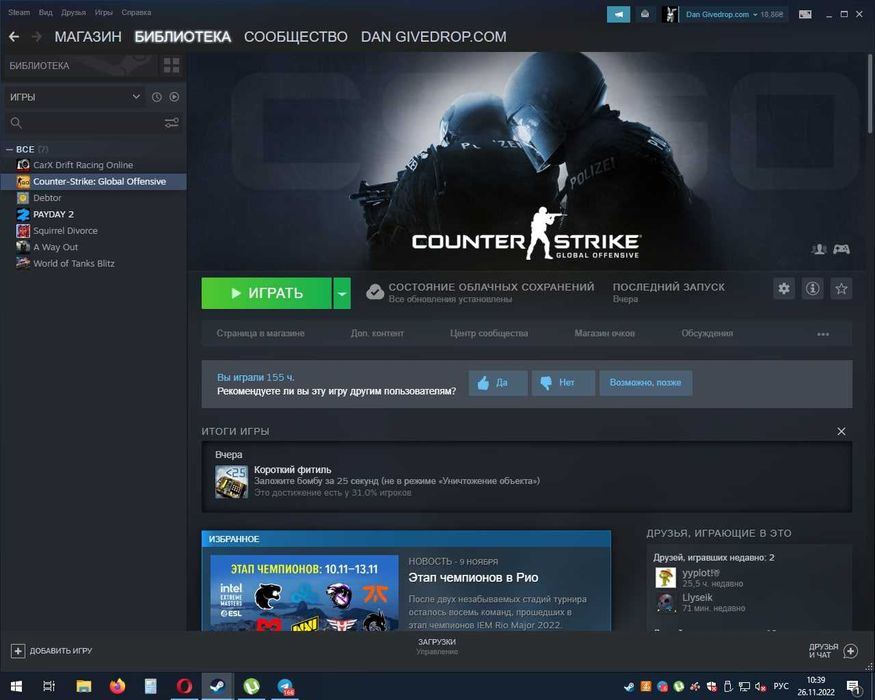
Task: Click the controller support icon
Action: [x=842, y=249]
